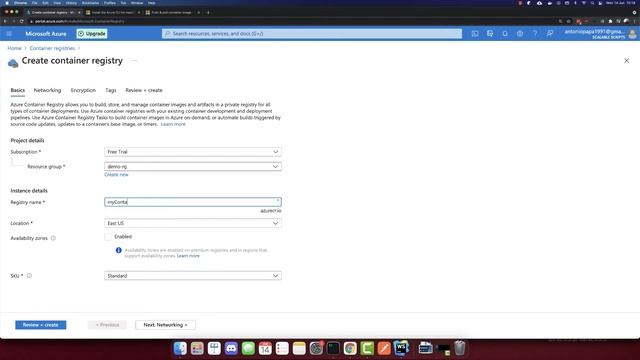Follow Learn more link about availability zones
The height and width of the screenshot is (360, 640).
(188, 256)
